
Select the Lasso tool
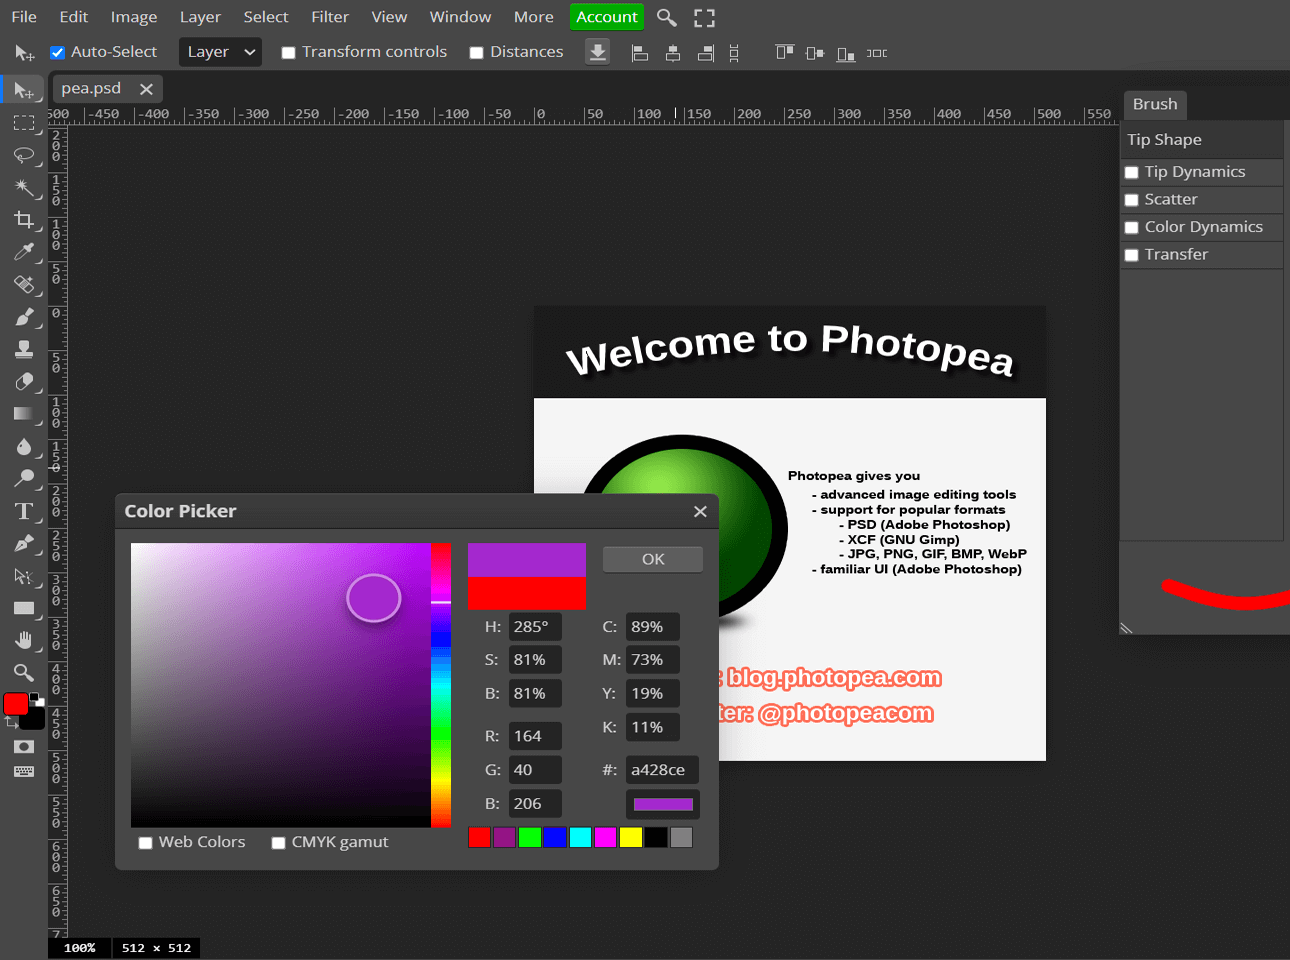coord(24,155)
